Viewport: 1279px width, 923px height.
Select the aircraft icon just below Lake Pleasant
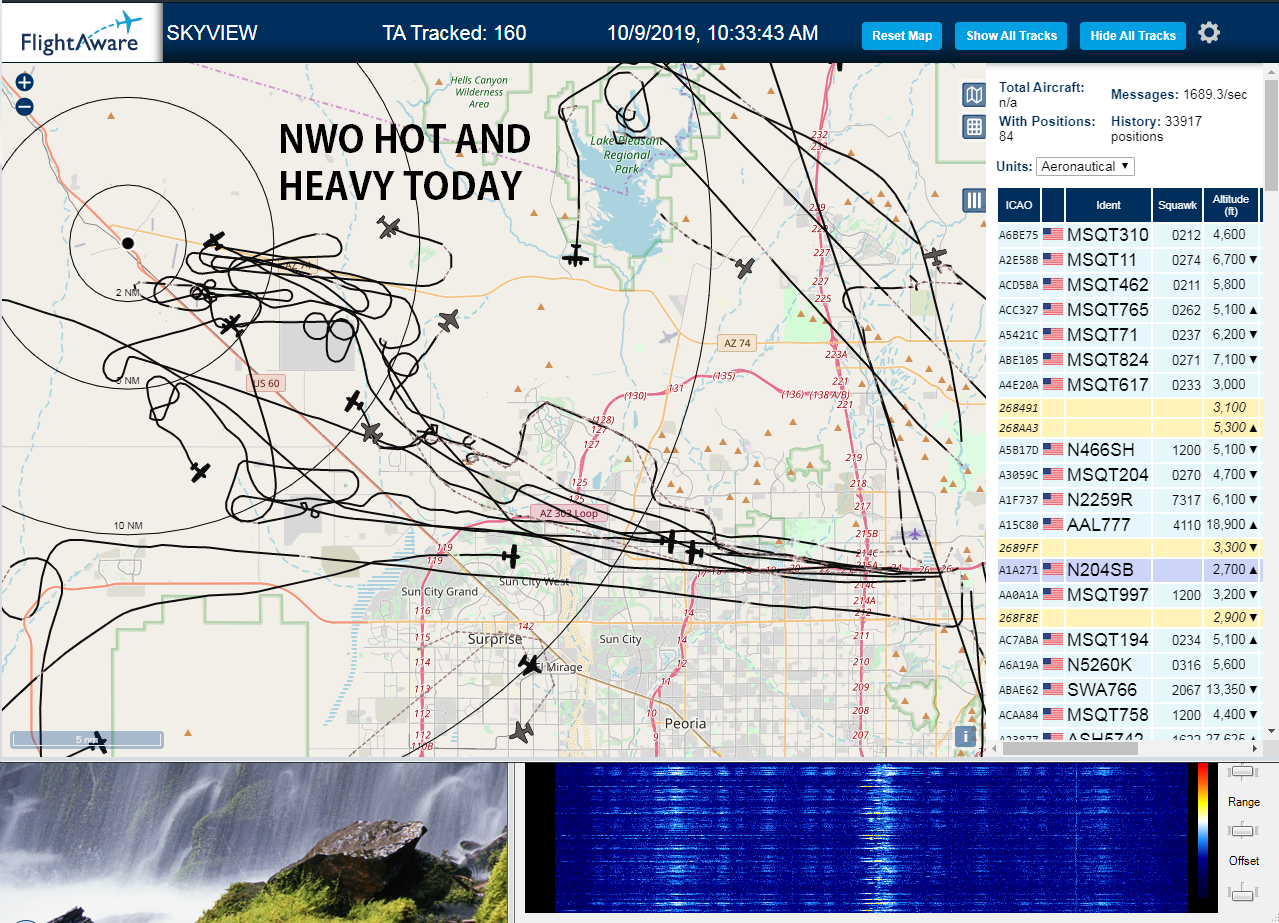pyautogui.click(x=575, y=255)
